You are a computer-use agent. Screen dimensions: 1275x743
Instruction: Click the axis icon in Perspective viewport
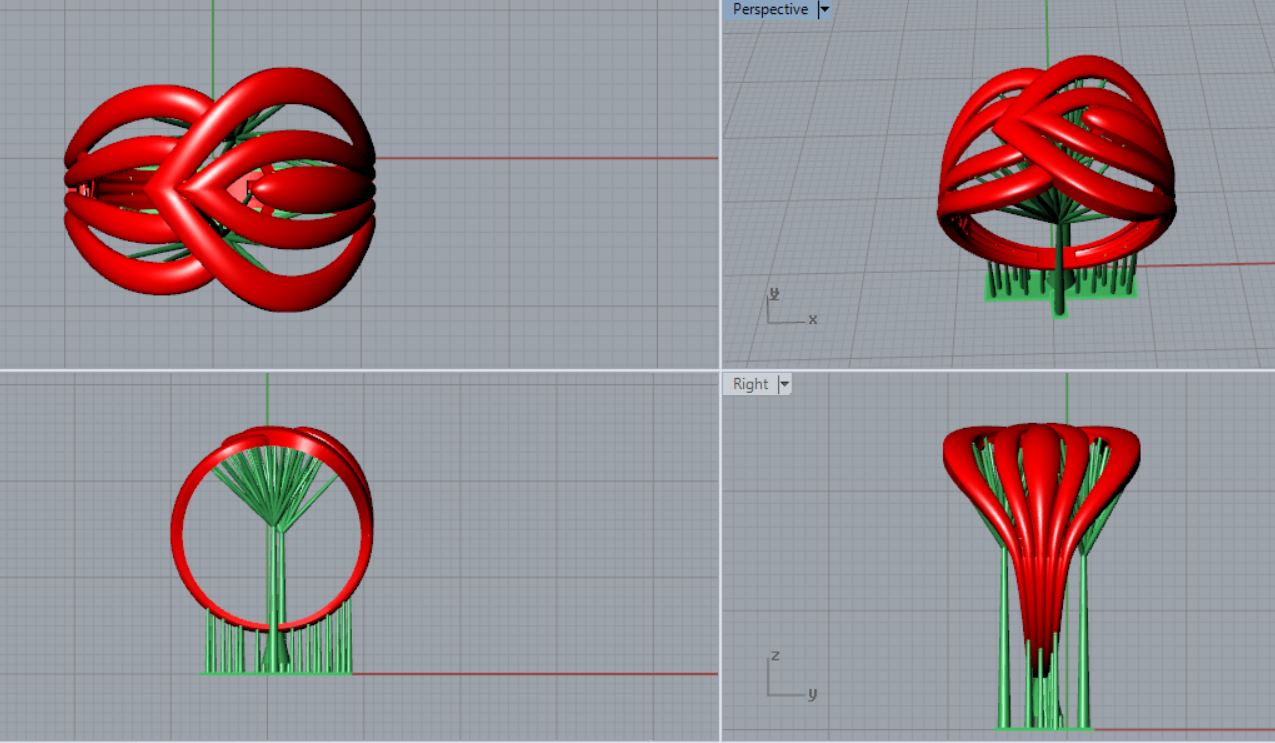787,309
